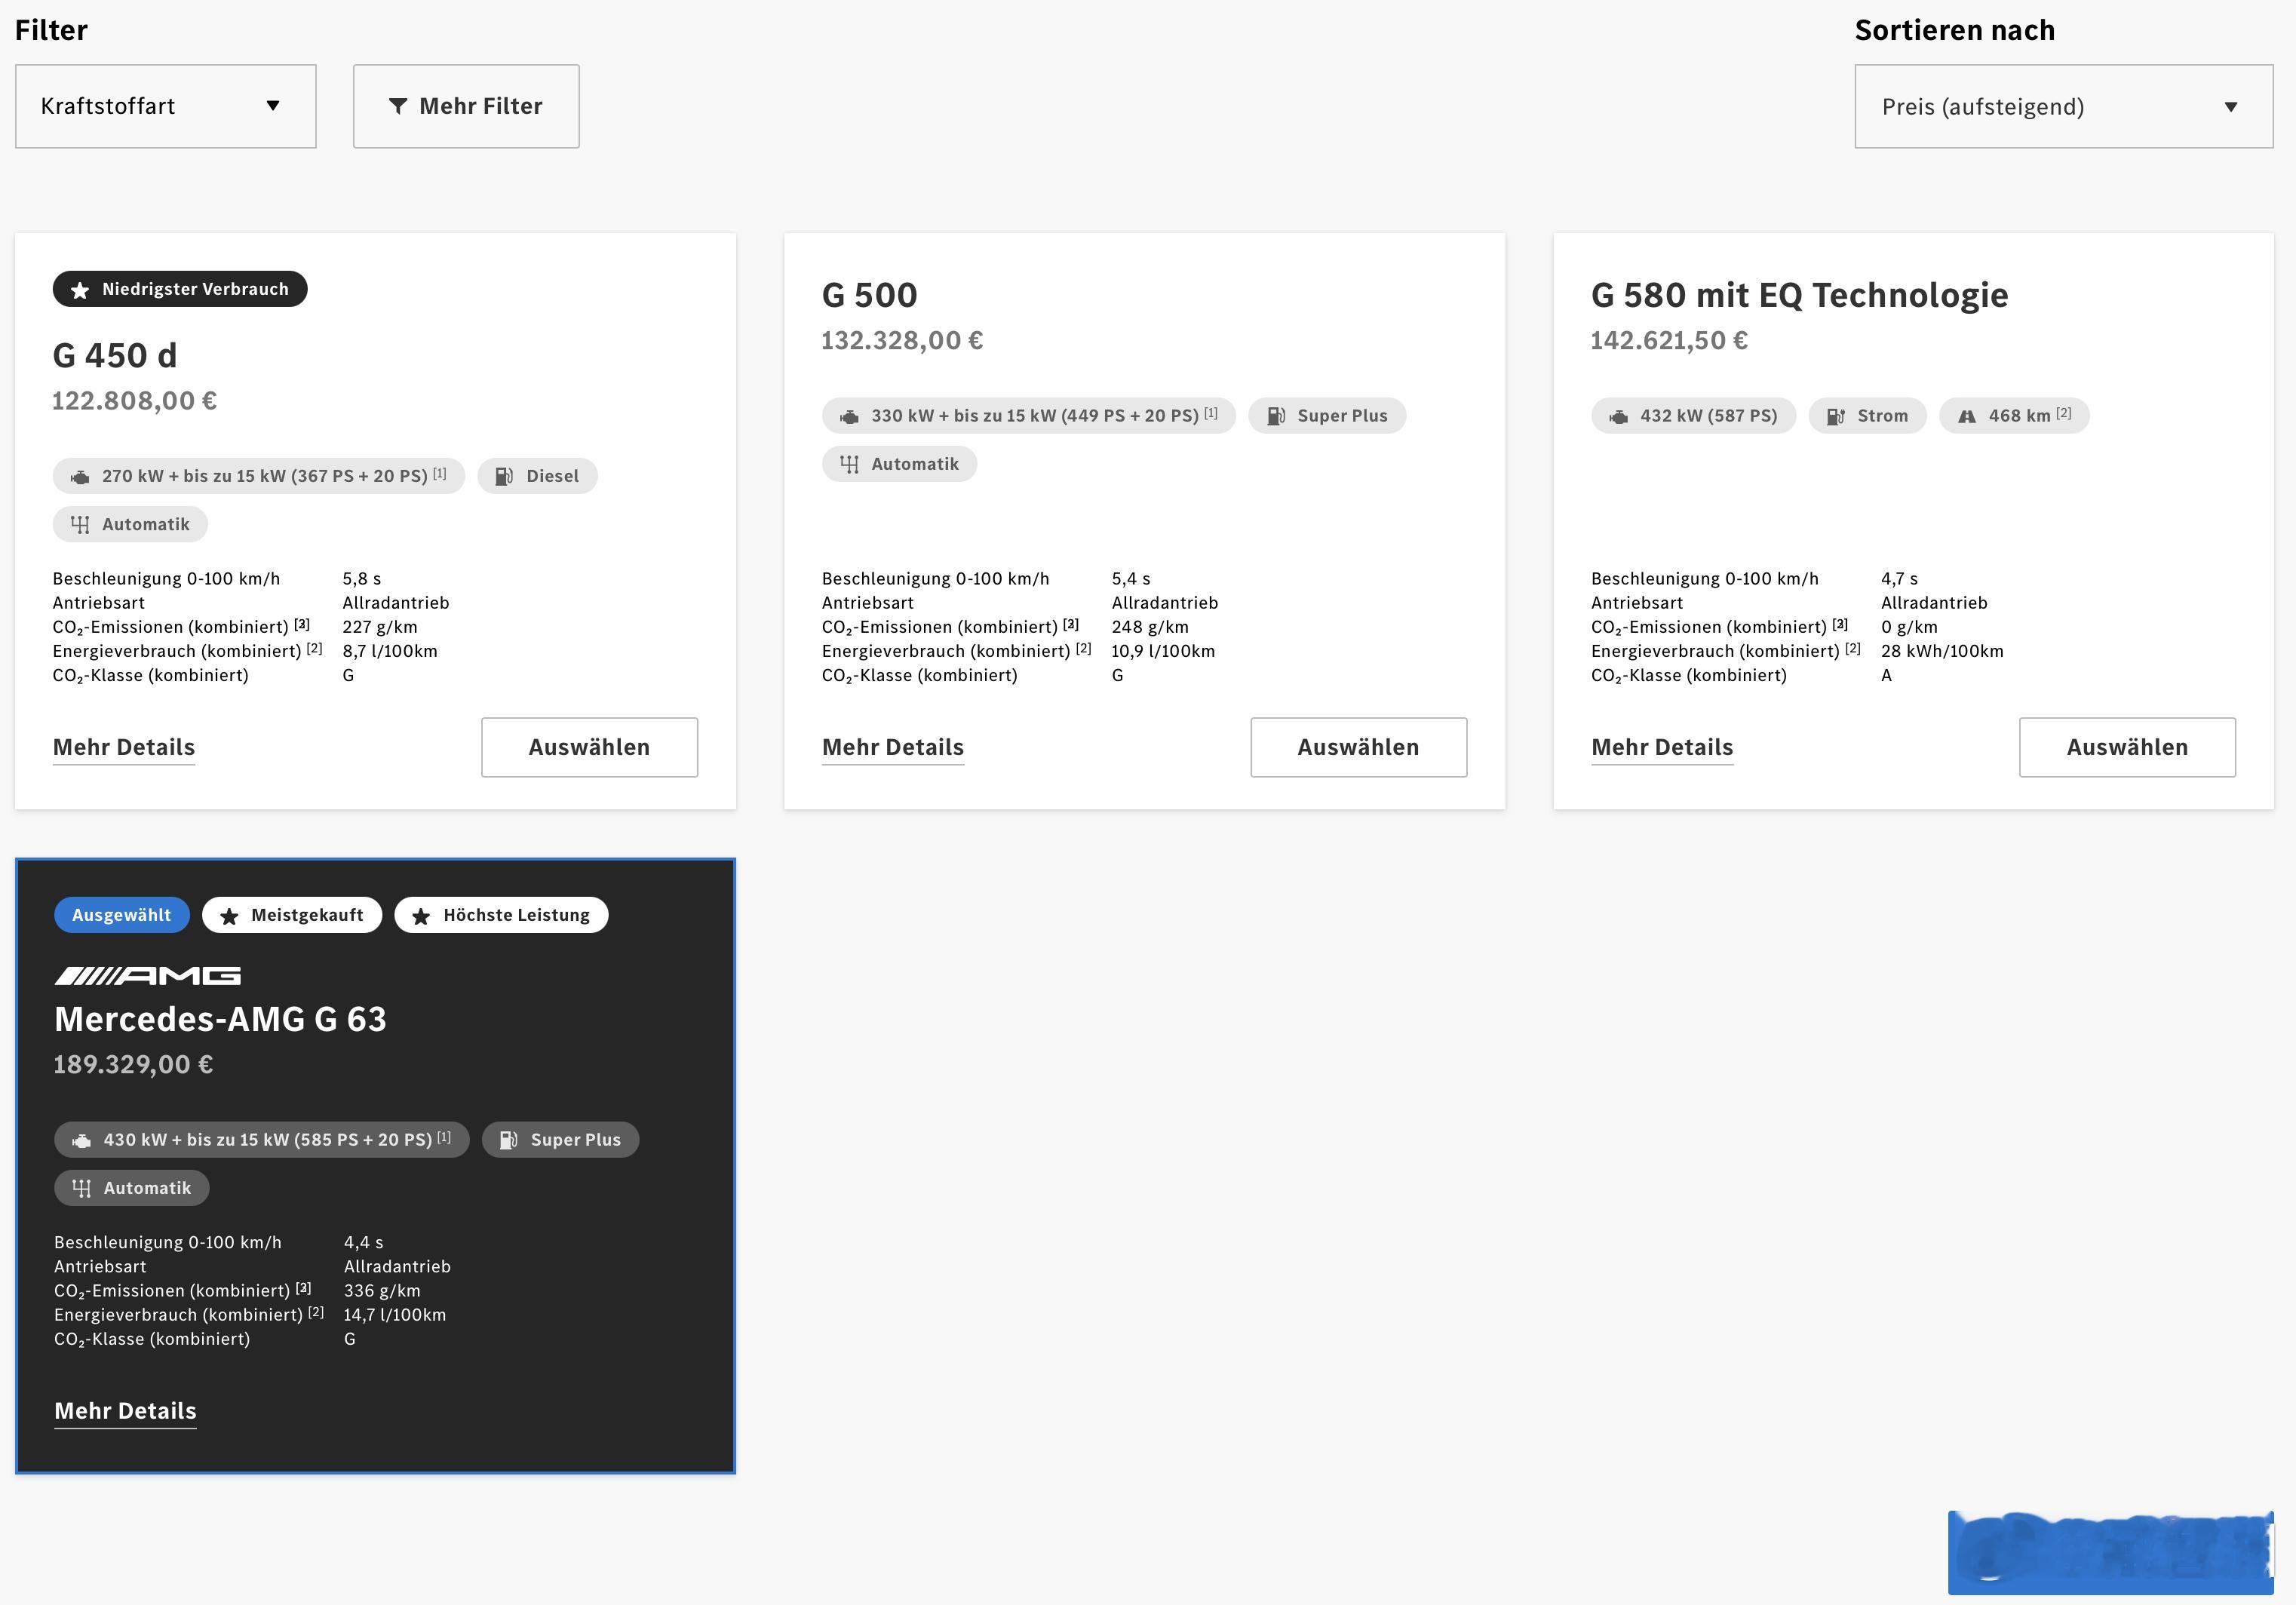Select the G 450 d with Auswählen
Image resolution: width=2296 pixels, height=1605 pixels.
point(589,747)
